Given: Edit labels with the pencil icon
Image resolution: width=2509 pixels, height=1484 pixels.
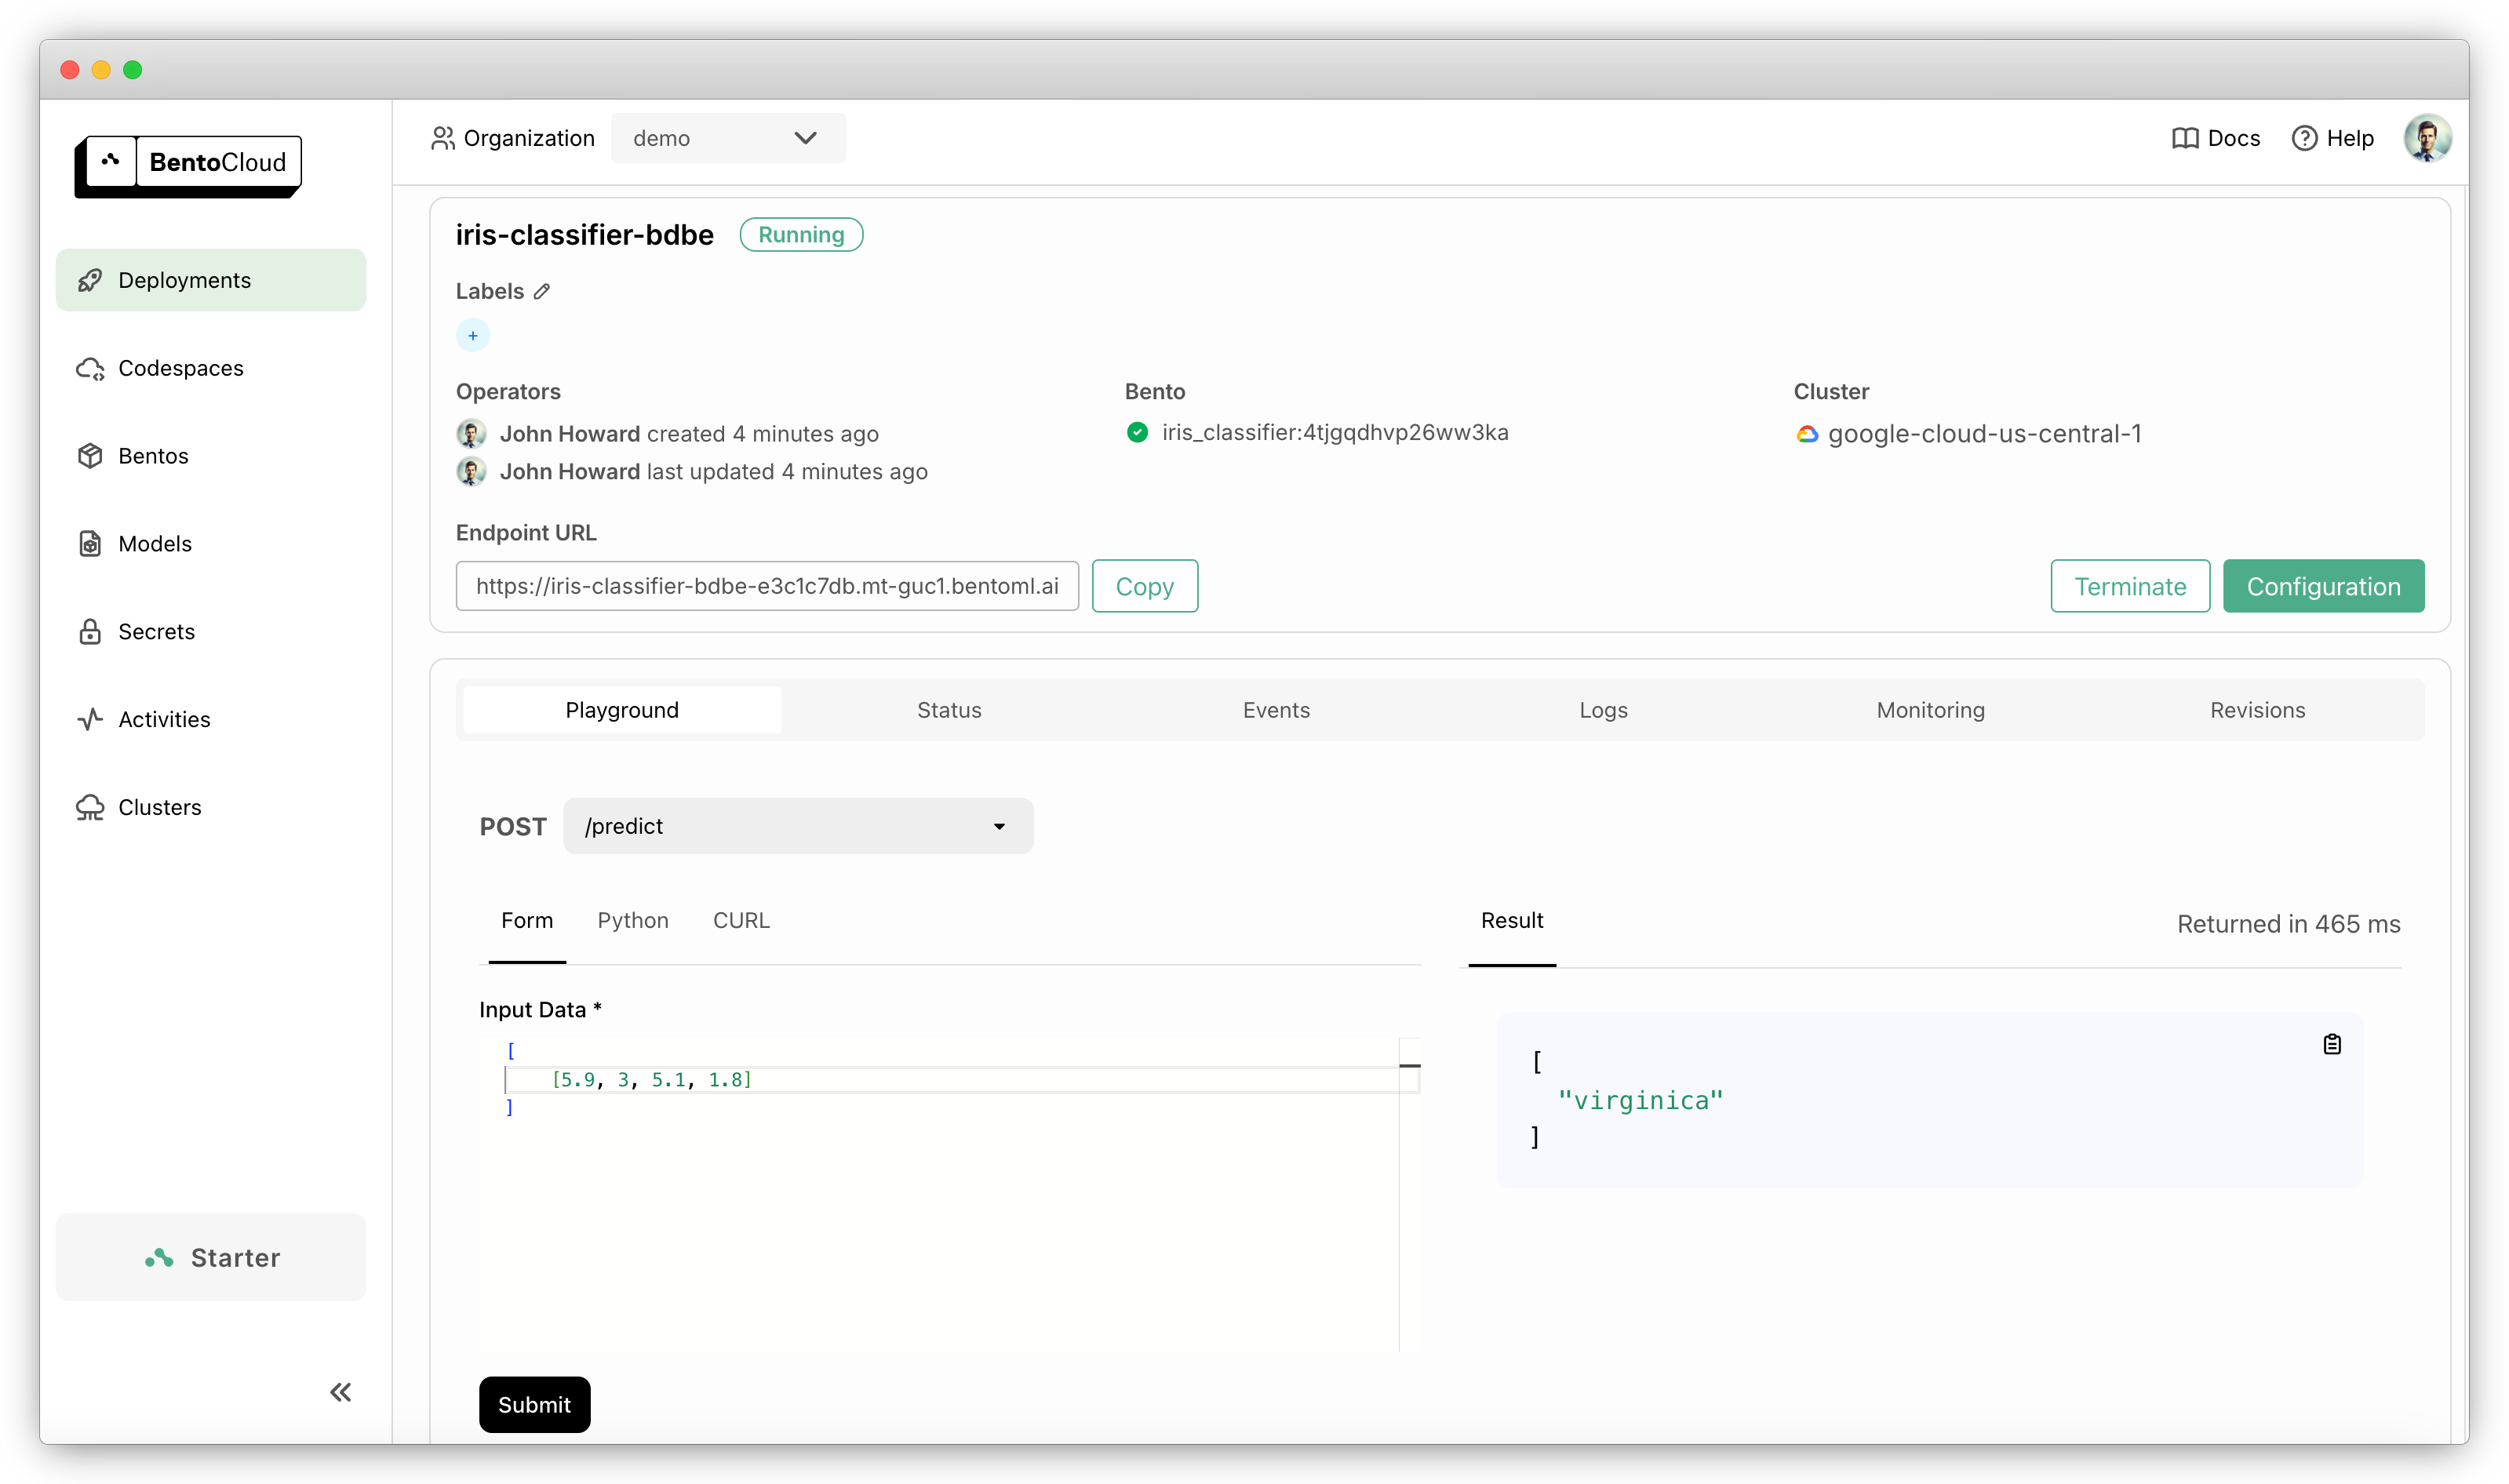Looking at the screenshot, I should coord(542,291).
